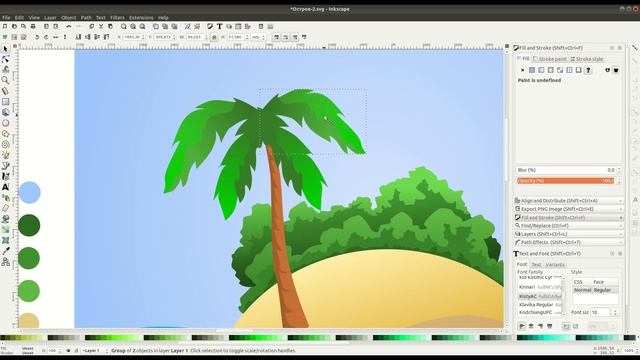The height and width of the screenshot is (360, 640).
Task: Click the font family list scrollbar
Action: tap(564, 296)
